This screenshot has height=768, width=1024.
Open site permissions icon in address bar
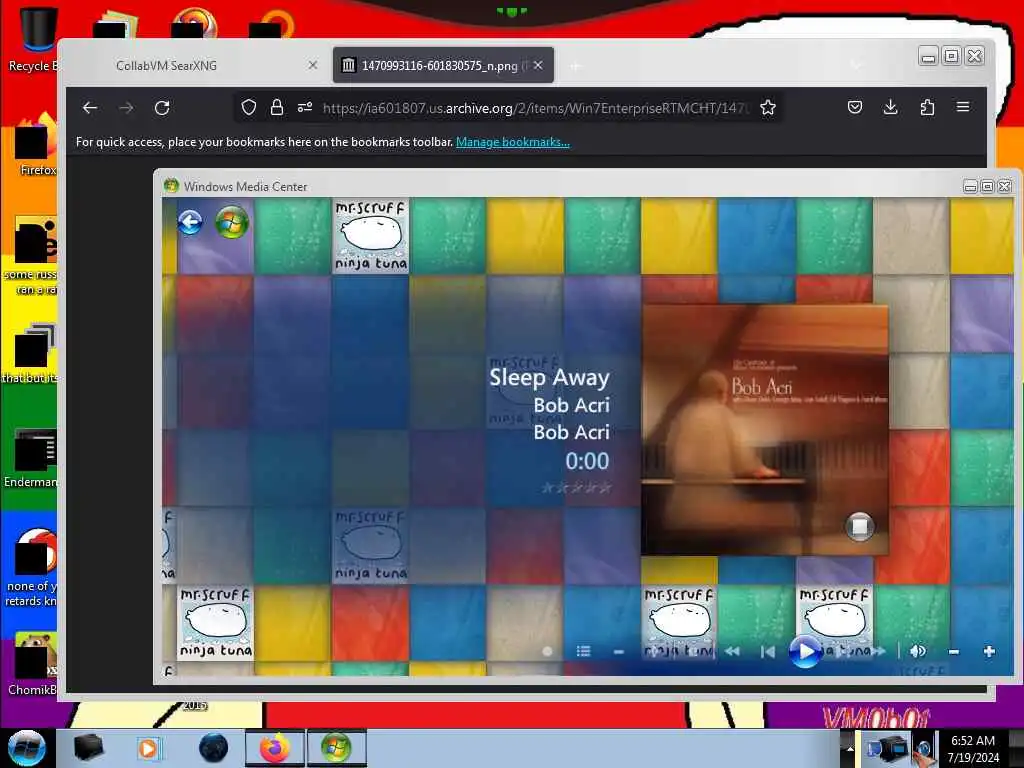[x=305, y=108]
